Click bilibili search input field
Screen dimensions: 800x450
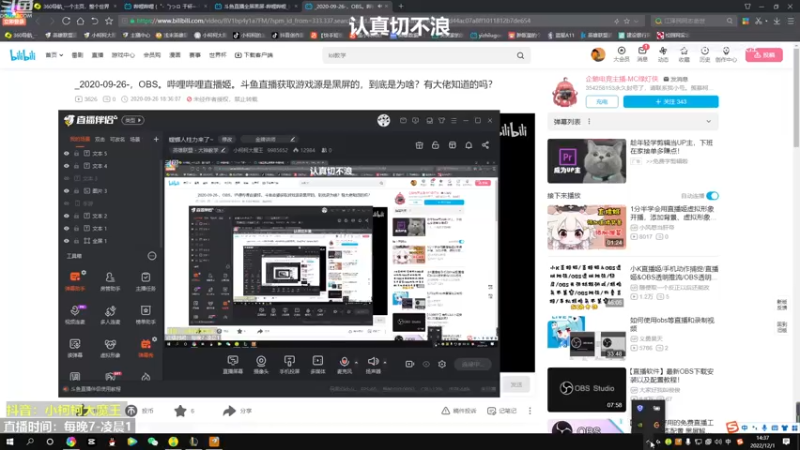pyautogui.click(x=419, y=55)
